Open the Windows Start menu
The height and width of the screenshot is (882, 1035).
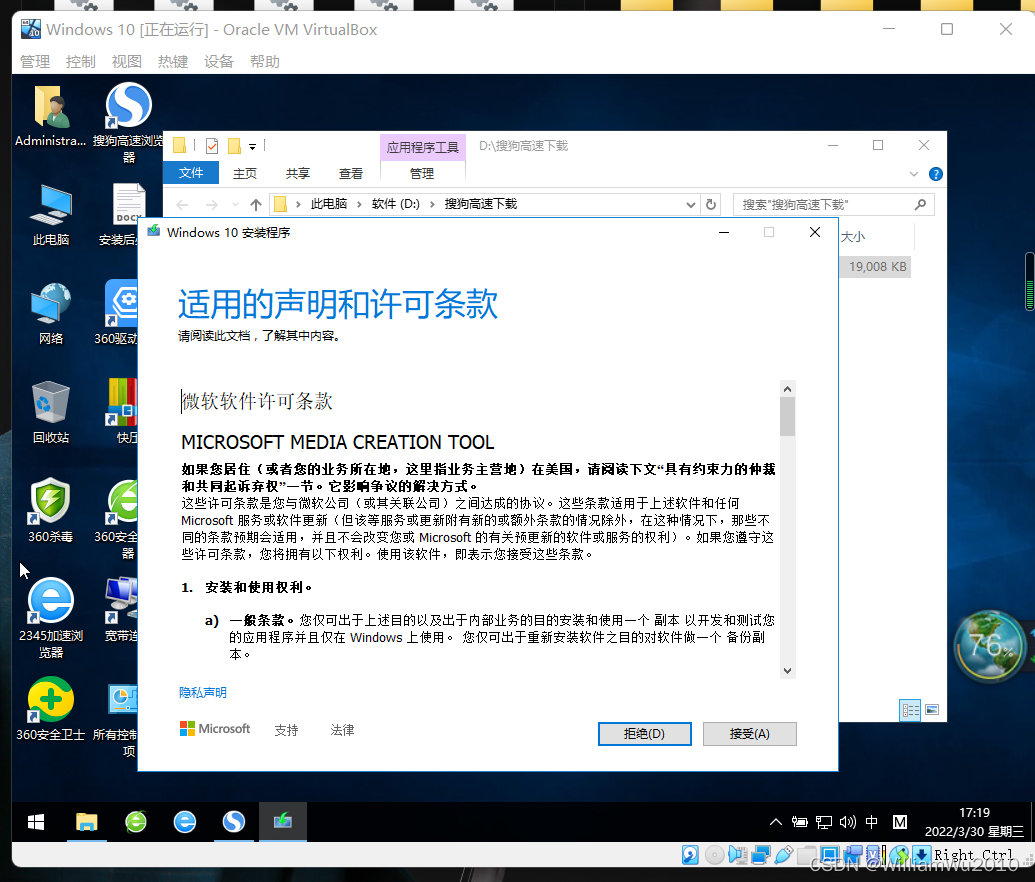pos(36,822)
